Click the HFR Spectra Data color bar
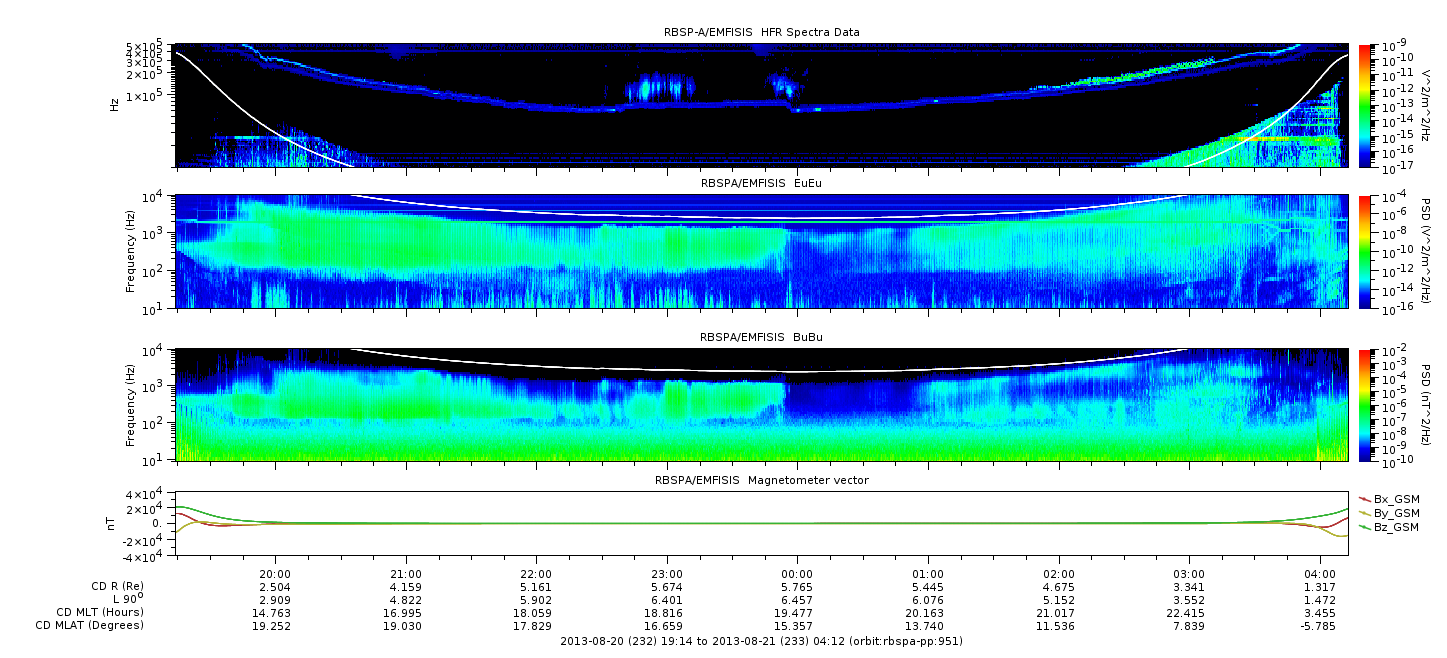This screenshot has height=658, width=1447. [x=1365, y=105]
